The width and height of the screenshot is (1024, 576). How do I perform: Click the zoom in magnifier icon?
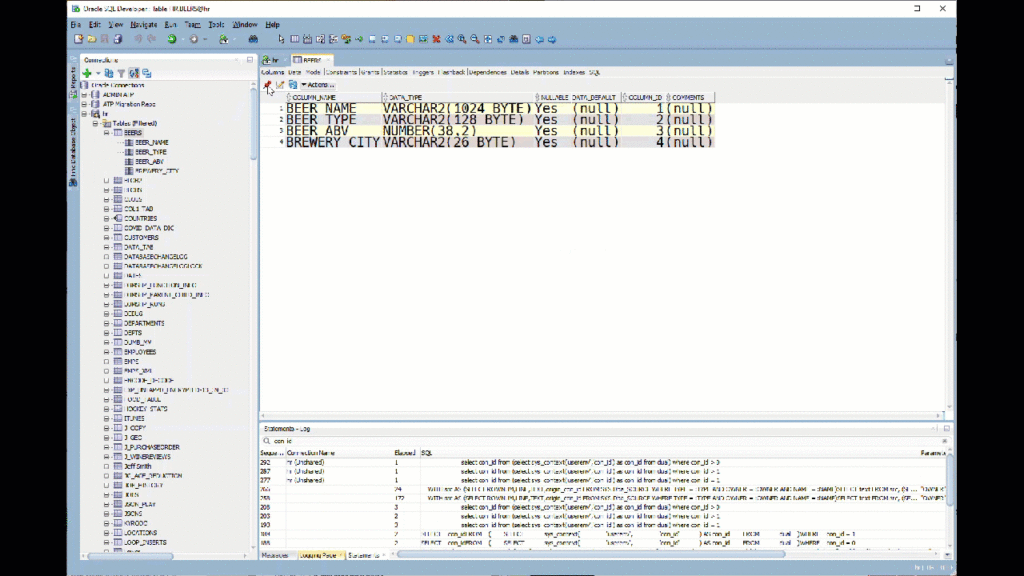click(462, 39)
